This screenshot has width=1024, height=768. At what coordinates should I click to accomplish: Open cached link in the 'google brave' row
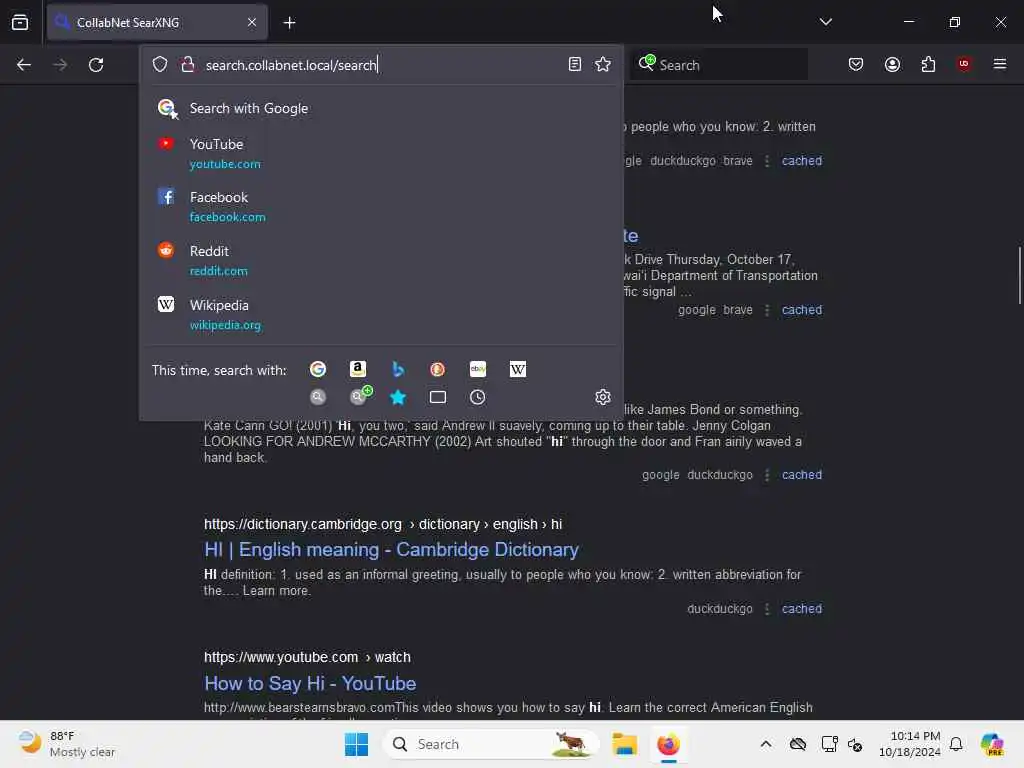801,310
